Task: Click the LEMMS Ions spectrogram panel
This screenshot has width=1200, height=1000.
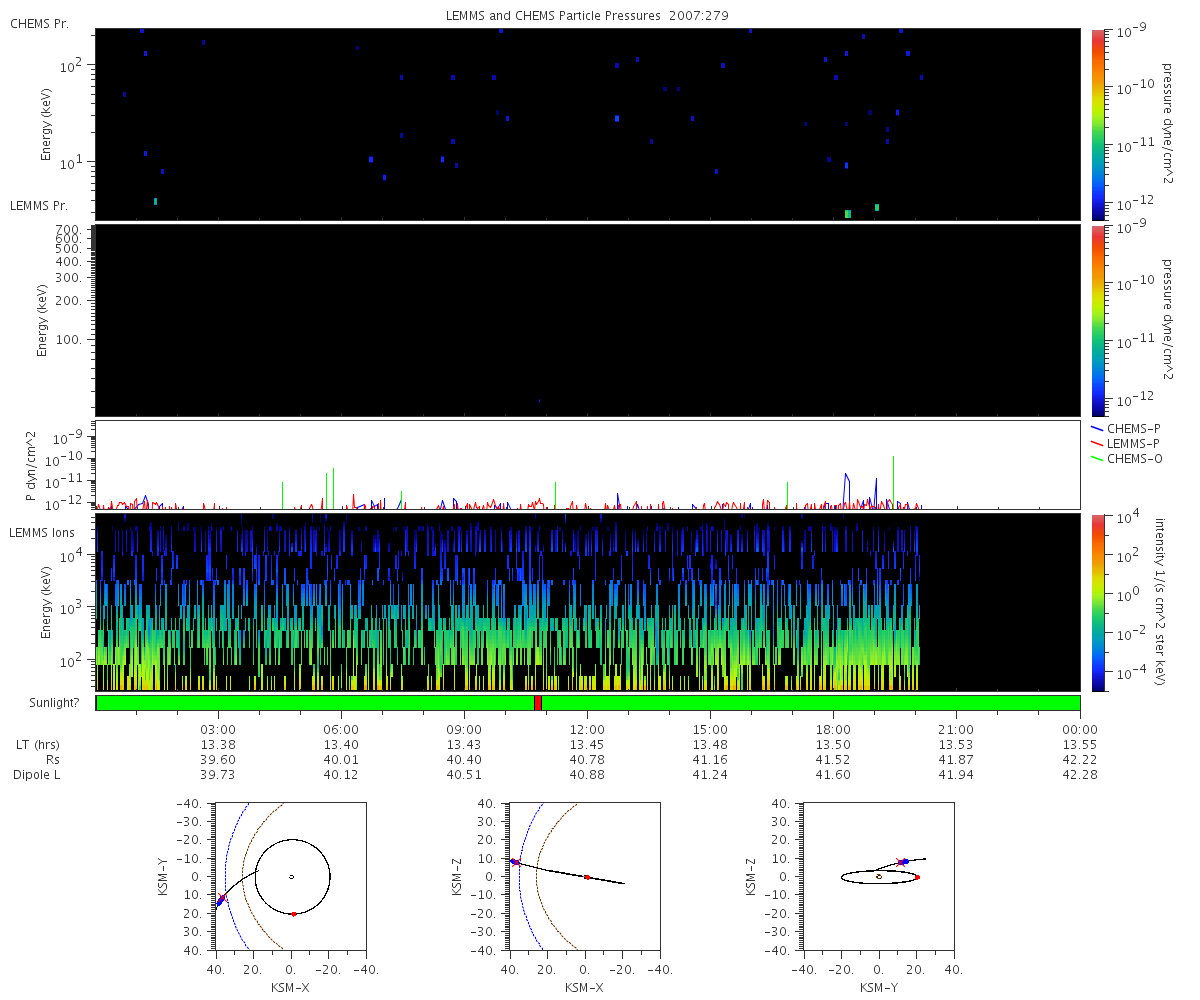Action: point(588,602)
